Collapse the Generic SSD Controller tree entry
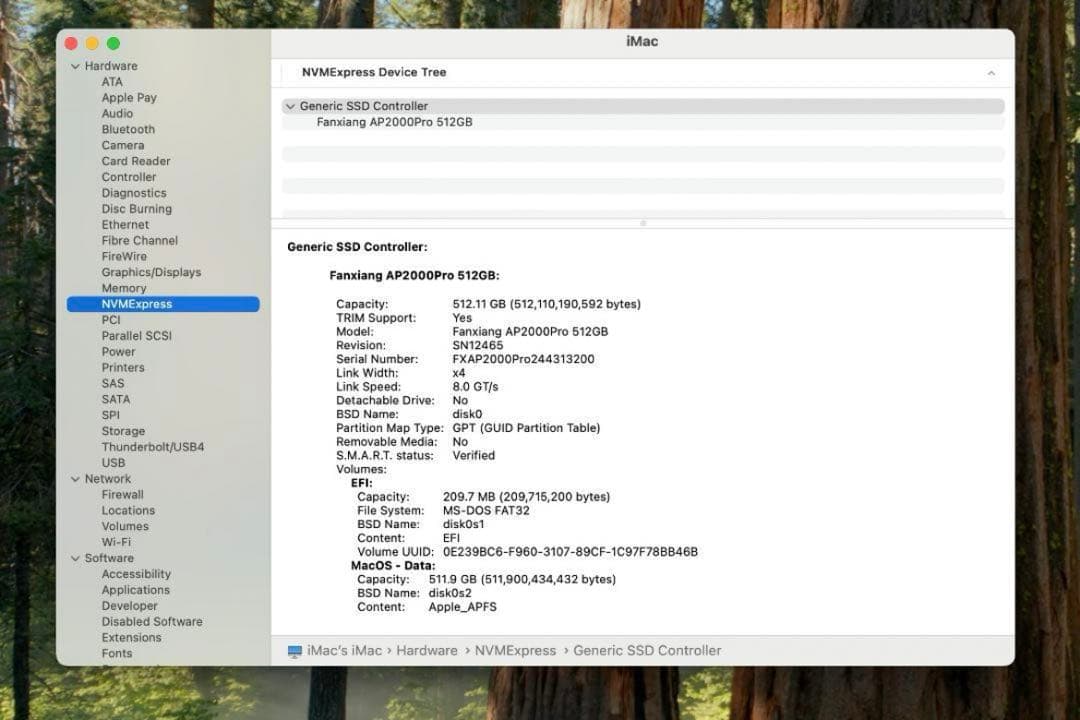 290,106
